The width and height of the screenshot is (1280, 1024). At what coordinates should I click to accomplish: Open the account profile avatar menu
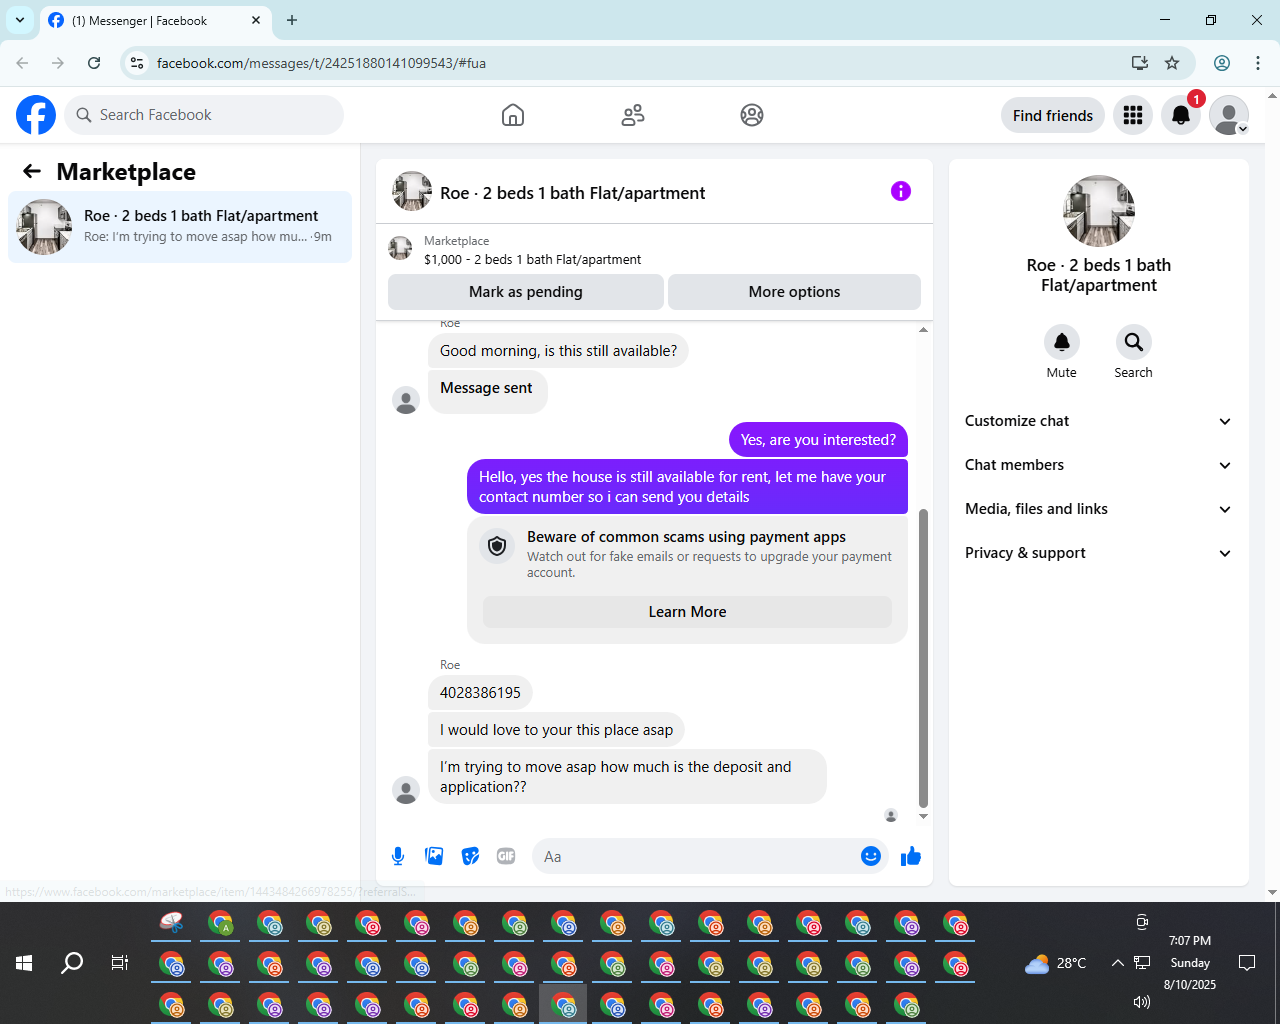[x=1229, y=115]
